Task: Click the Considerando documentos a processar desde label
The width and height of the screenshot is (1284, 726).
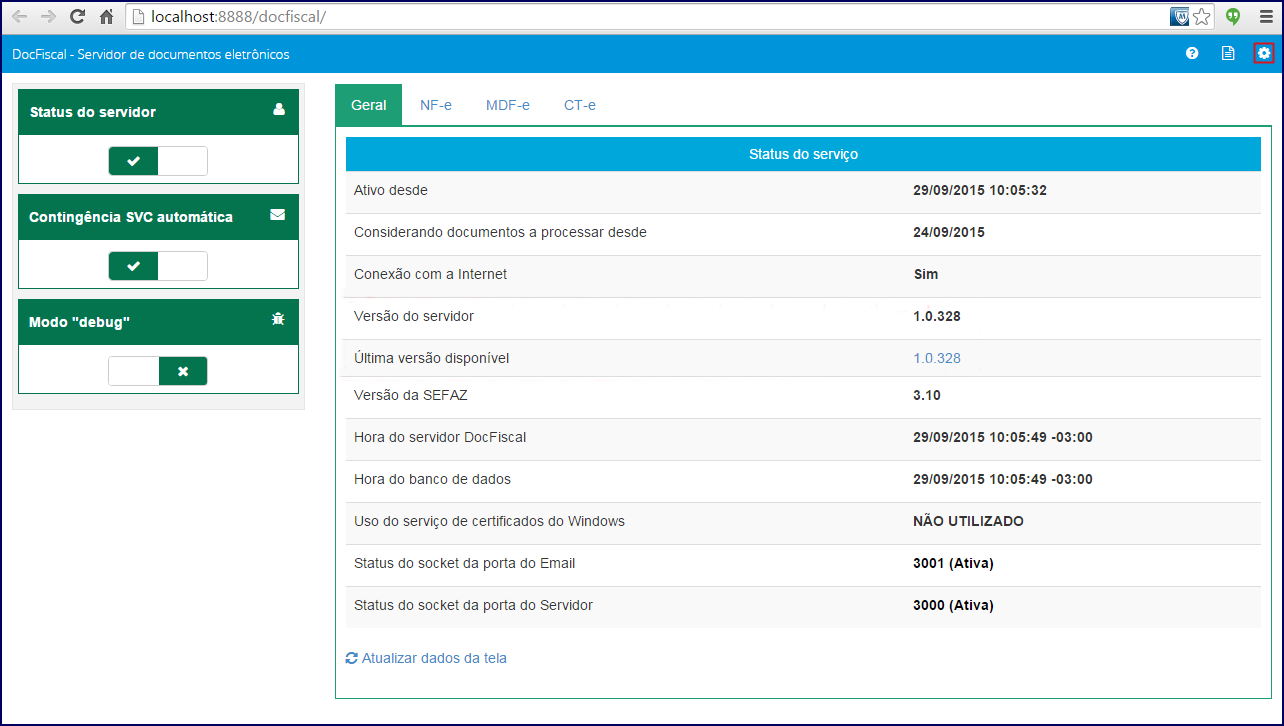Action: 501,232
